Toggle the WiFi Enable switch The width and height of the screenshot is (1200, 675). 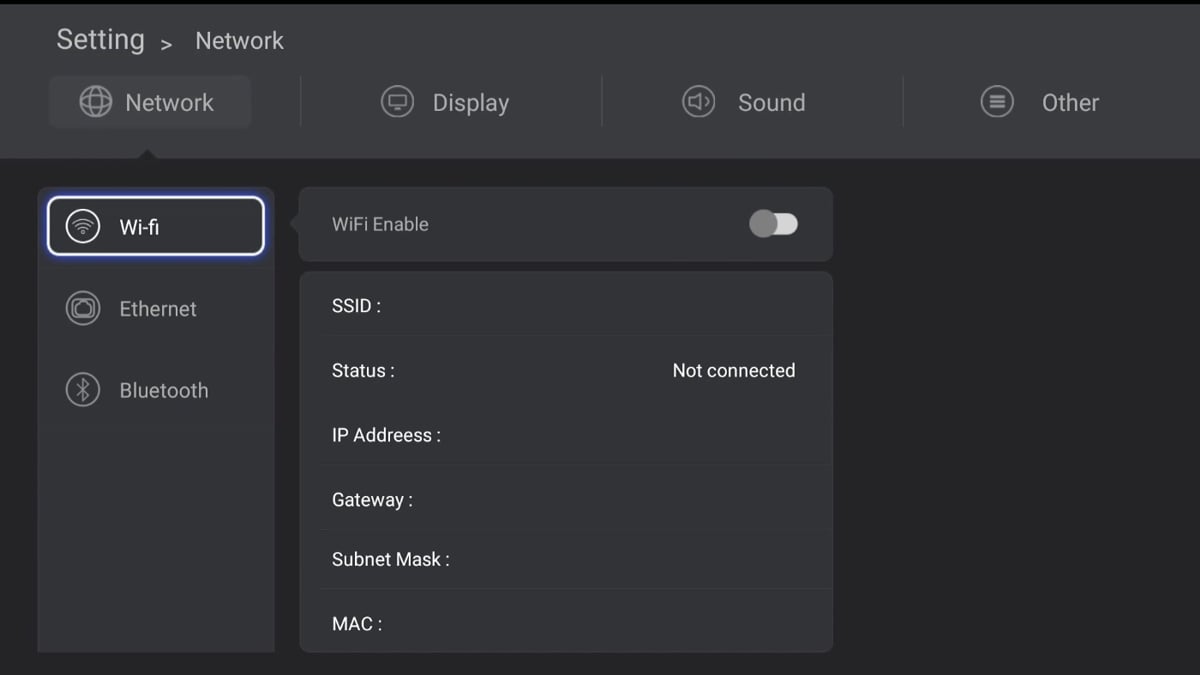[773, 224]
